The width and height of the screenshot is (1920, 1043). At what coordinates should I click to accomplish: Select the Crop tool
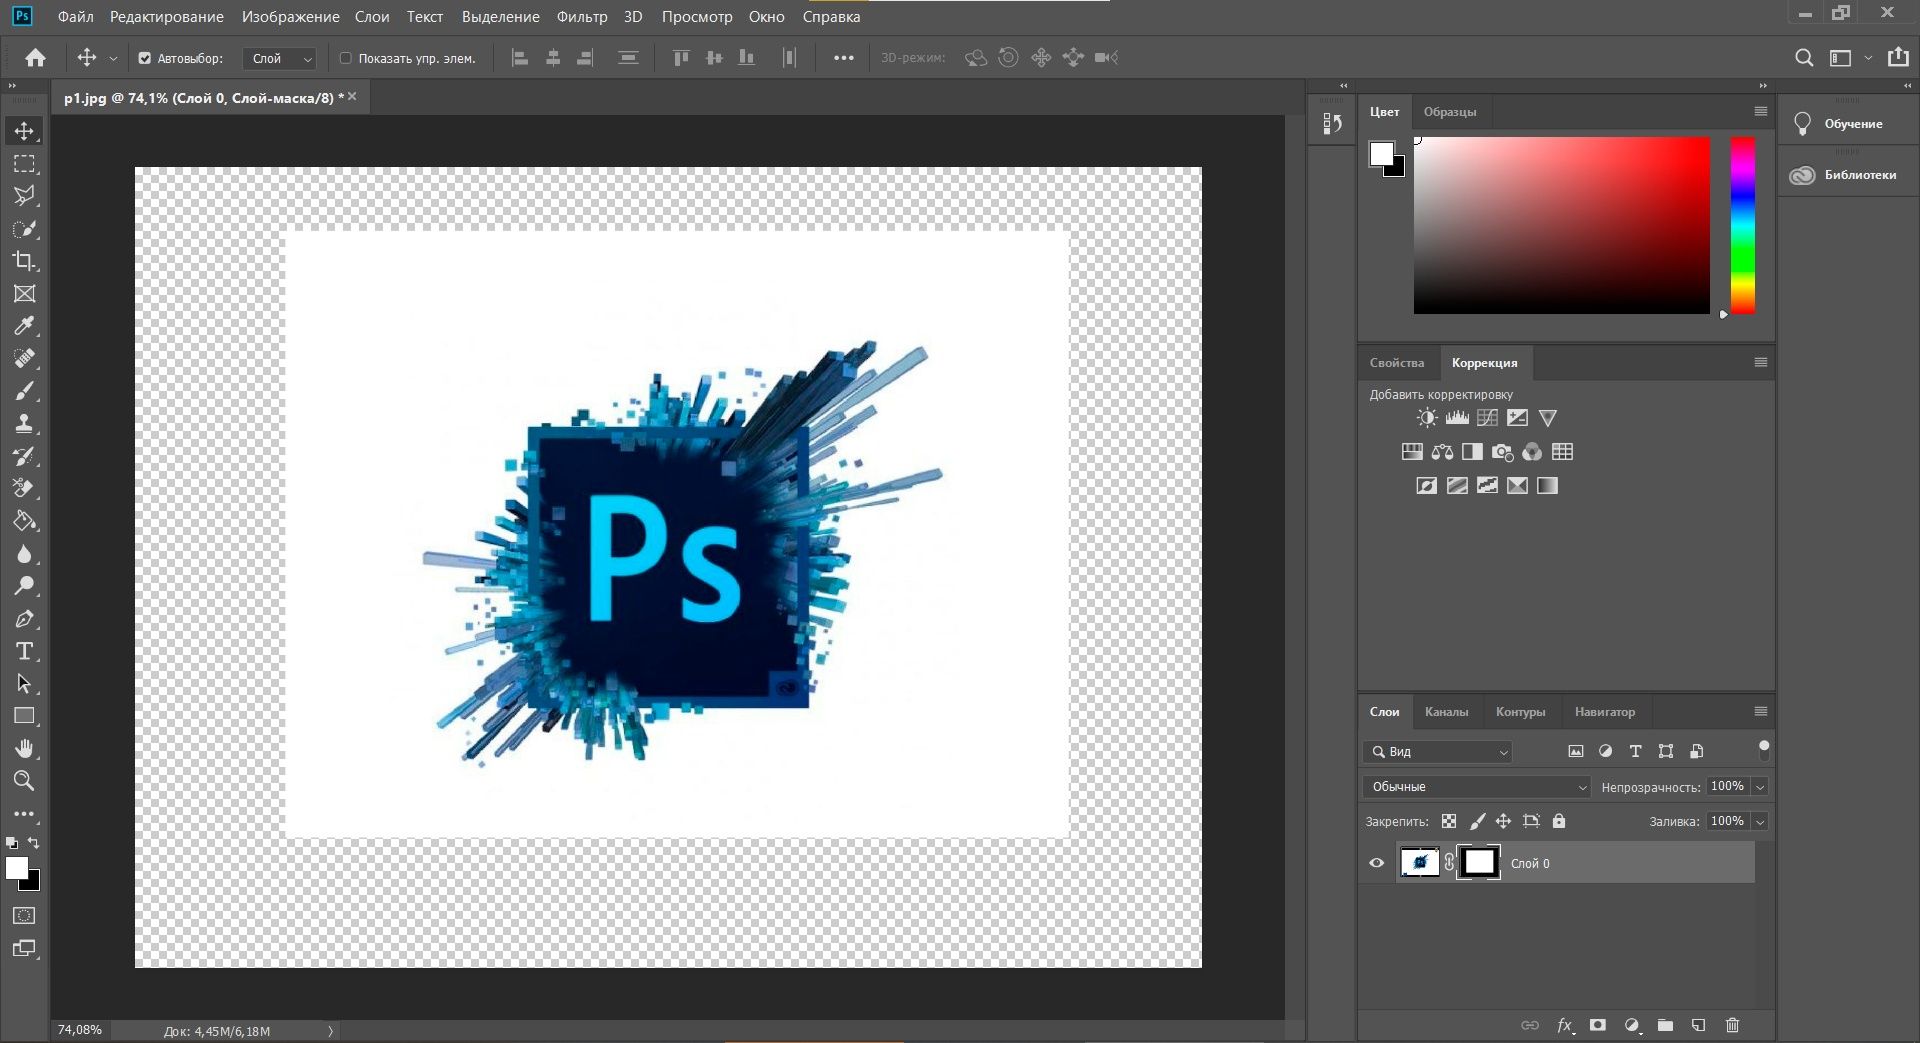tap(24, 261)
